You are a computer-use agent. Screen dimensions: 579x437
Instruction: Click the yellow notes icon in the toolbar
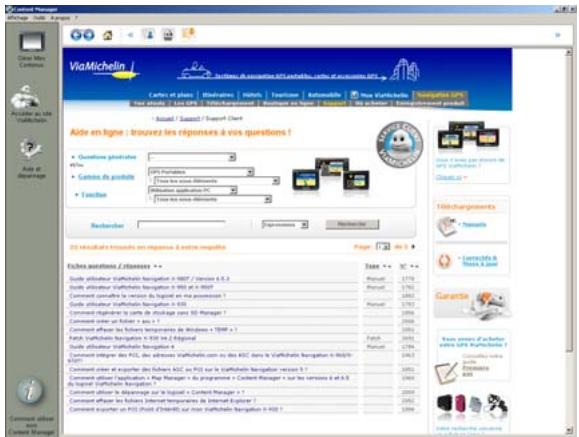coord(188,34)
